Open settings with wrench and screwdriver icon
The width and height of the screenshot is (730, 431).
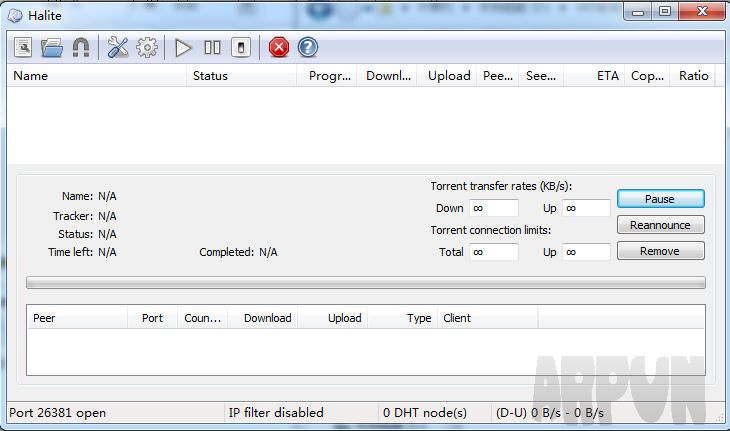point(118,47)
